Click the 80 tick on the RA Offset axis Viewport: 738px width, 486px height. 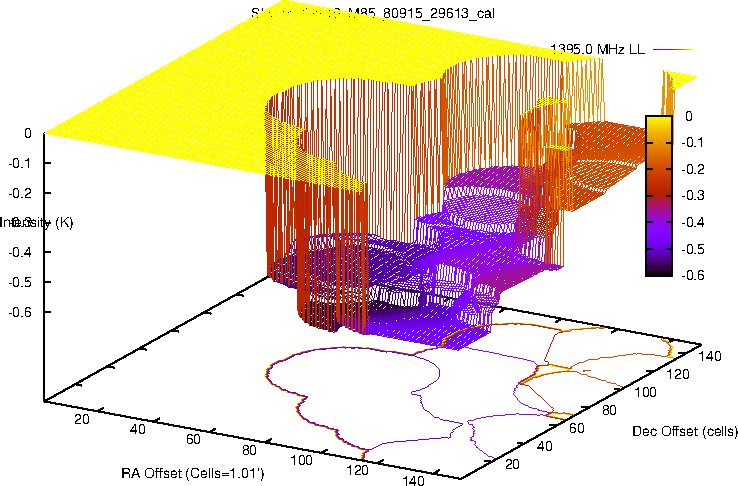(249, 450)
